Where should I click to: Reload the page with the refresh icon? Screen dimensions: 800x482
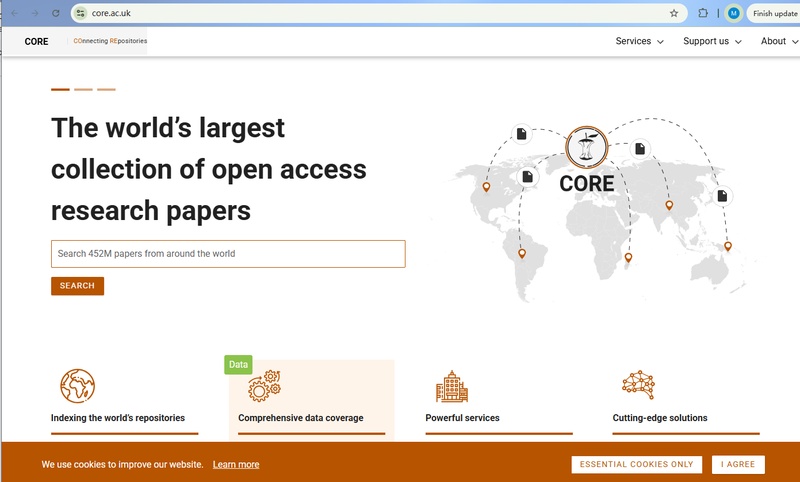point(56,13)
